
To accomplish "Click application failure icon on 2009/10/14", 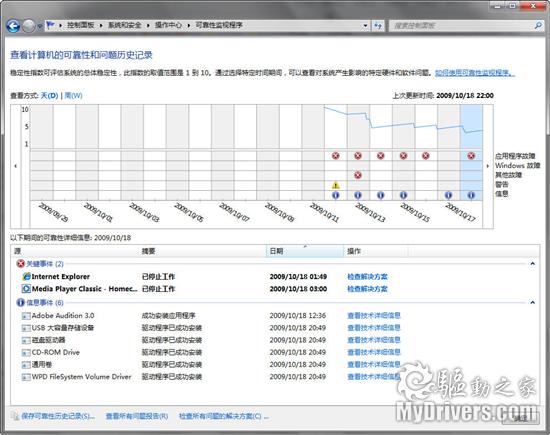I will tap(381, 155).
